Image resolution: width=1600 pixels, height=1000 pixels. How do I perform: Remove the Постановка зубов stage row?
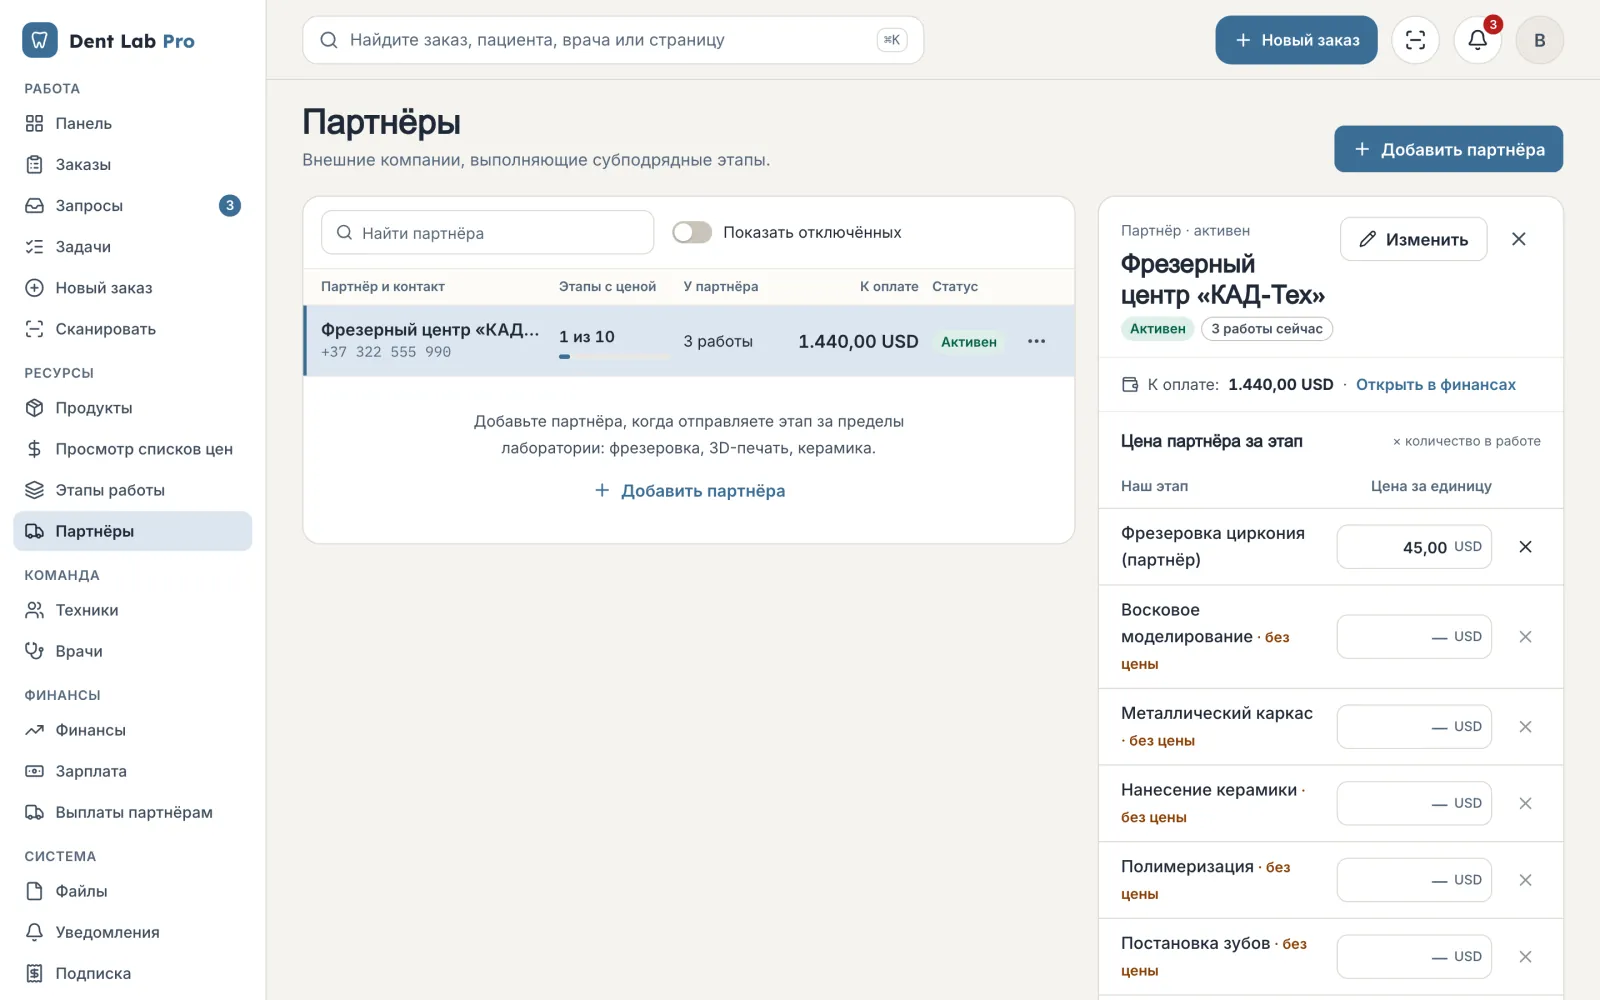(x=1525, y=957)
